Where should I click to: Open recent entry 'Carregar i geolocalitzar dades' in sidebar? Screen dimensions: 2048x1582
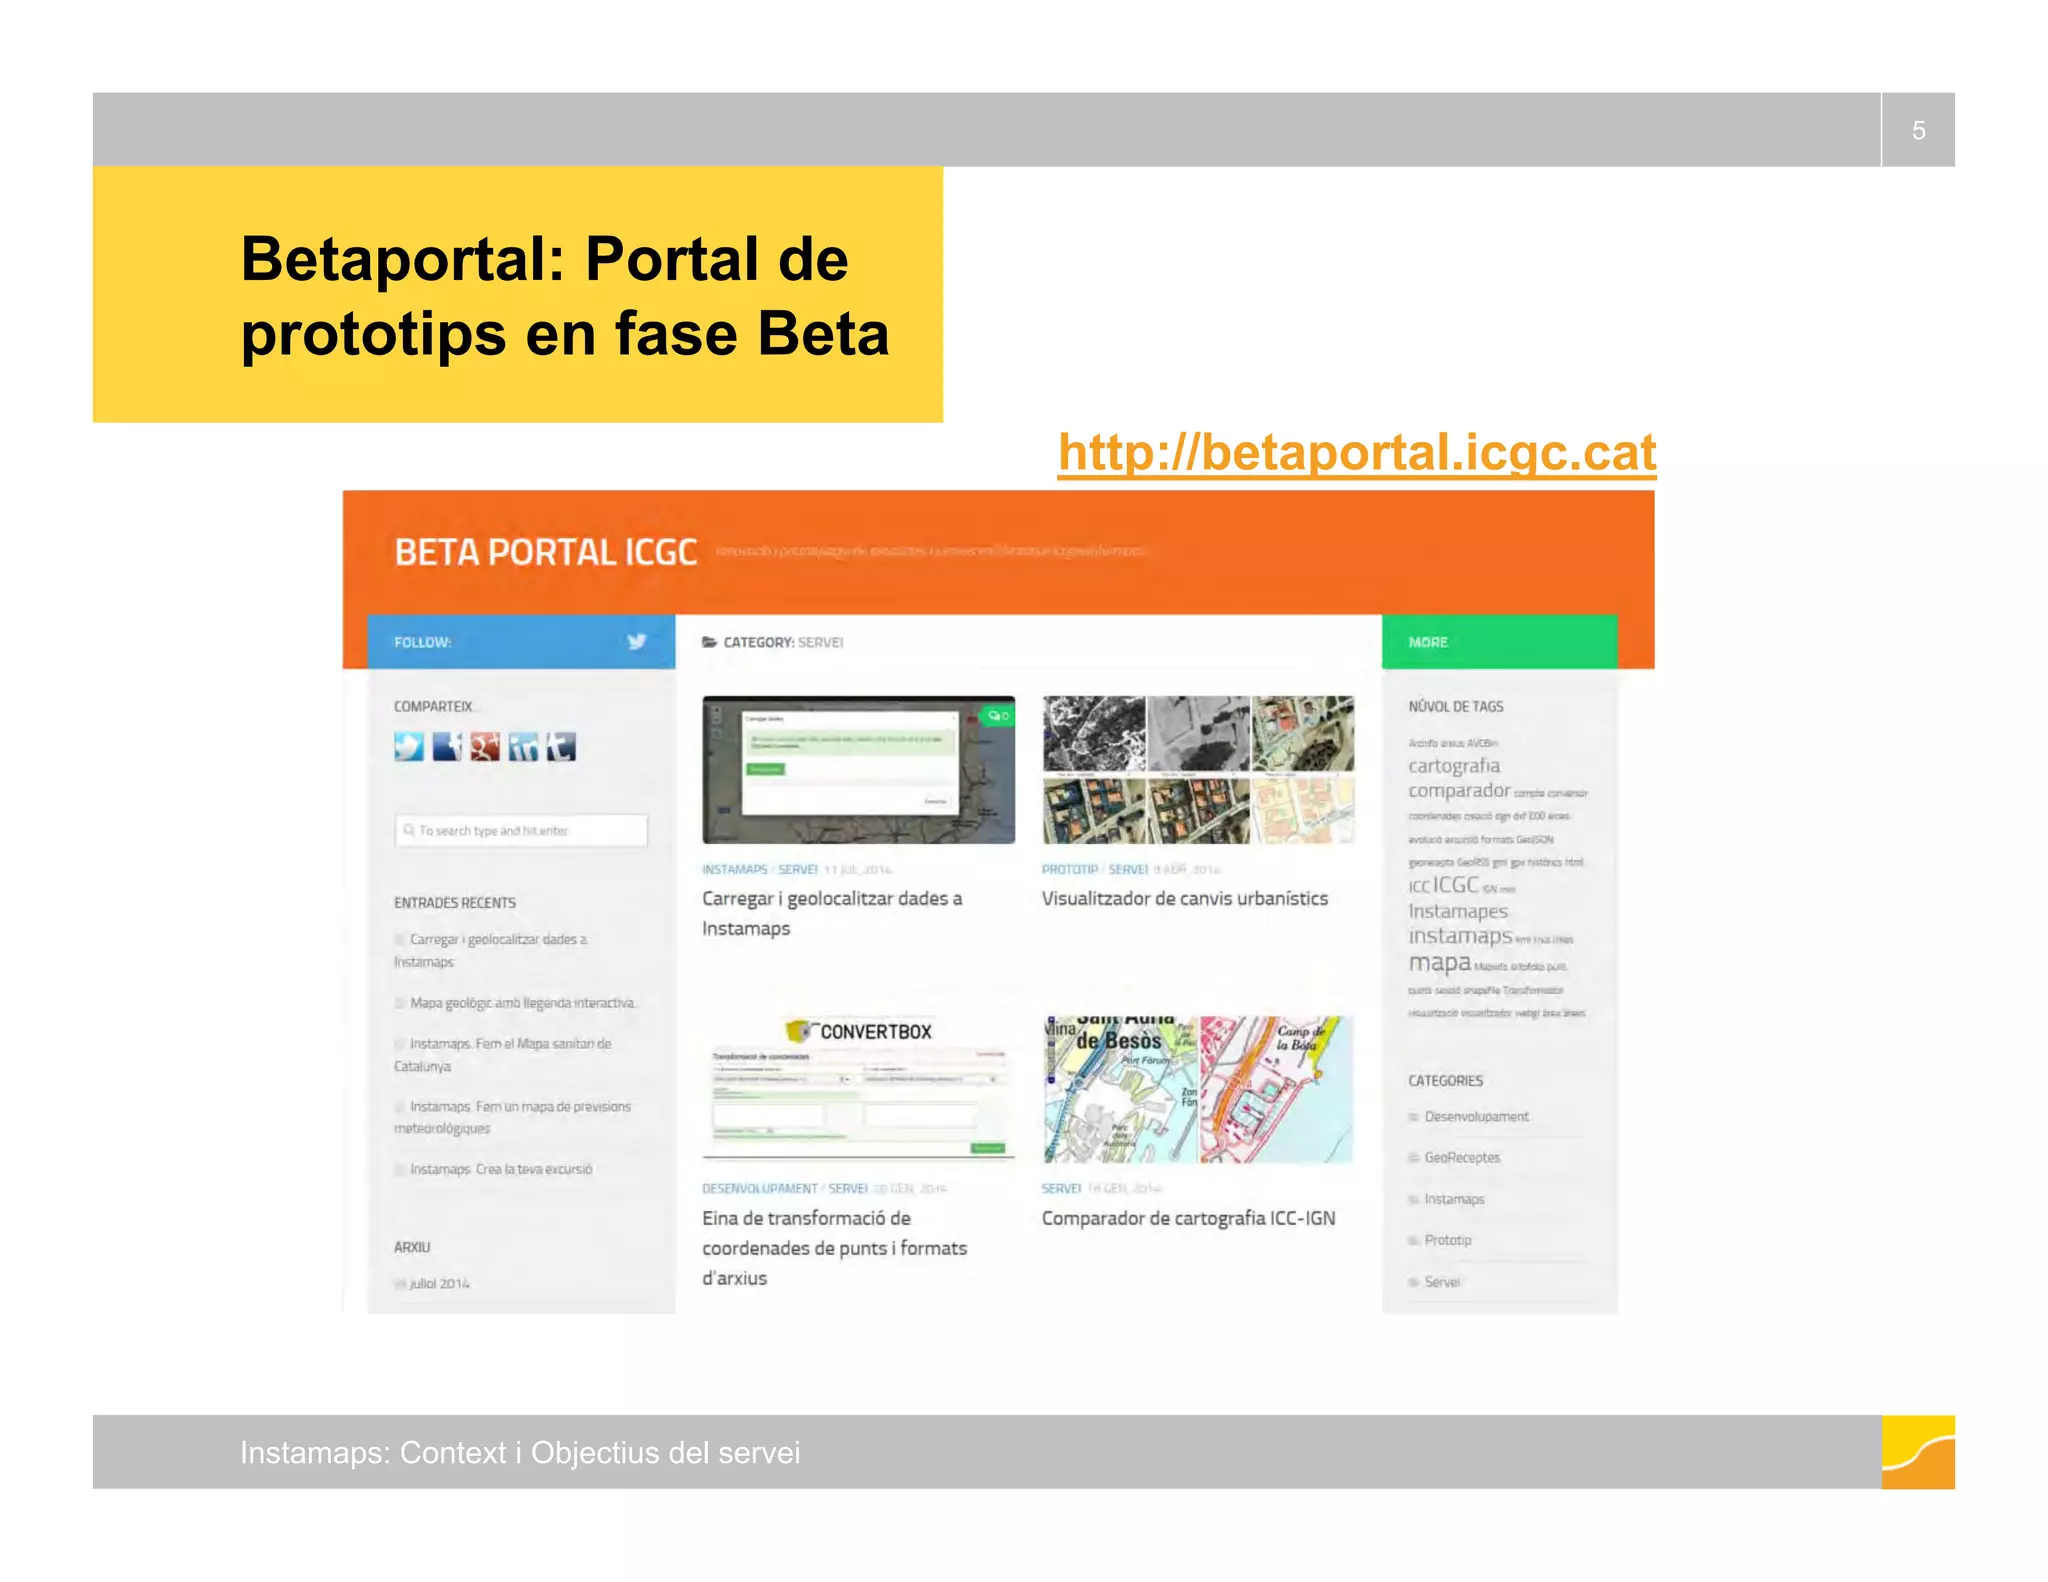coord(490,950)
